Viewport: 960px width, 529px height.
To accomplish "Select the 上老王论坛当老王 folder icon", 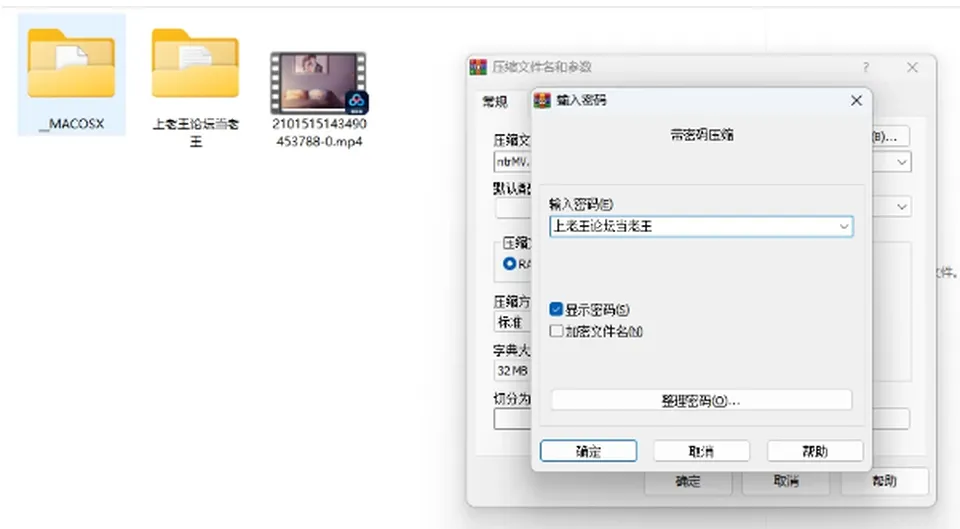I will pos(195,63).
